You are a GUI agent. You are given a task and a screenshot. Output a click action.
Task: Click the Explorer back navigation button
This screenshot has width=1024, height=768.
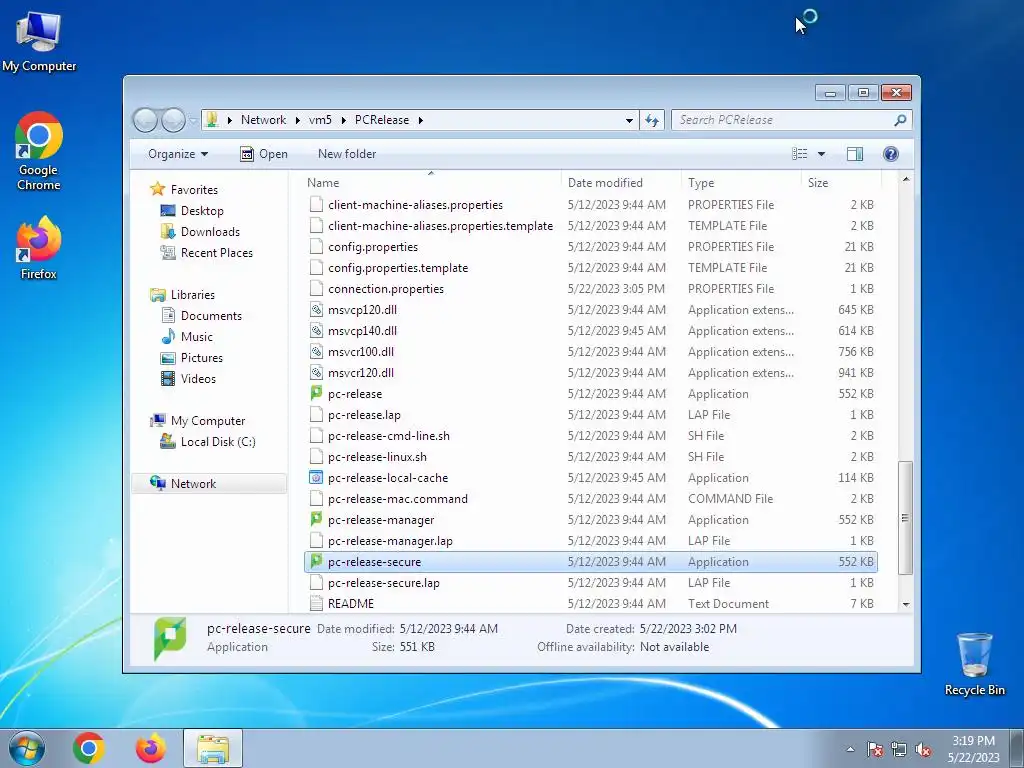tap(145, 120)
